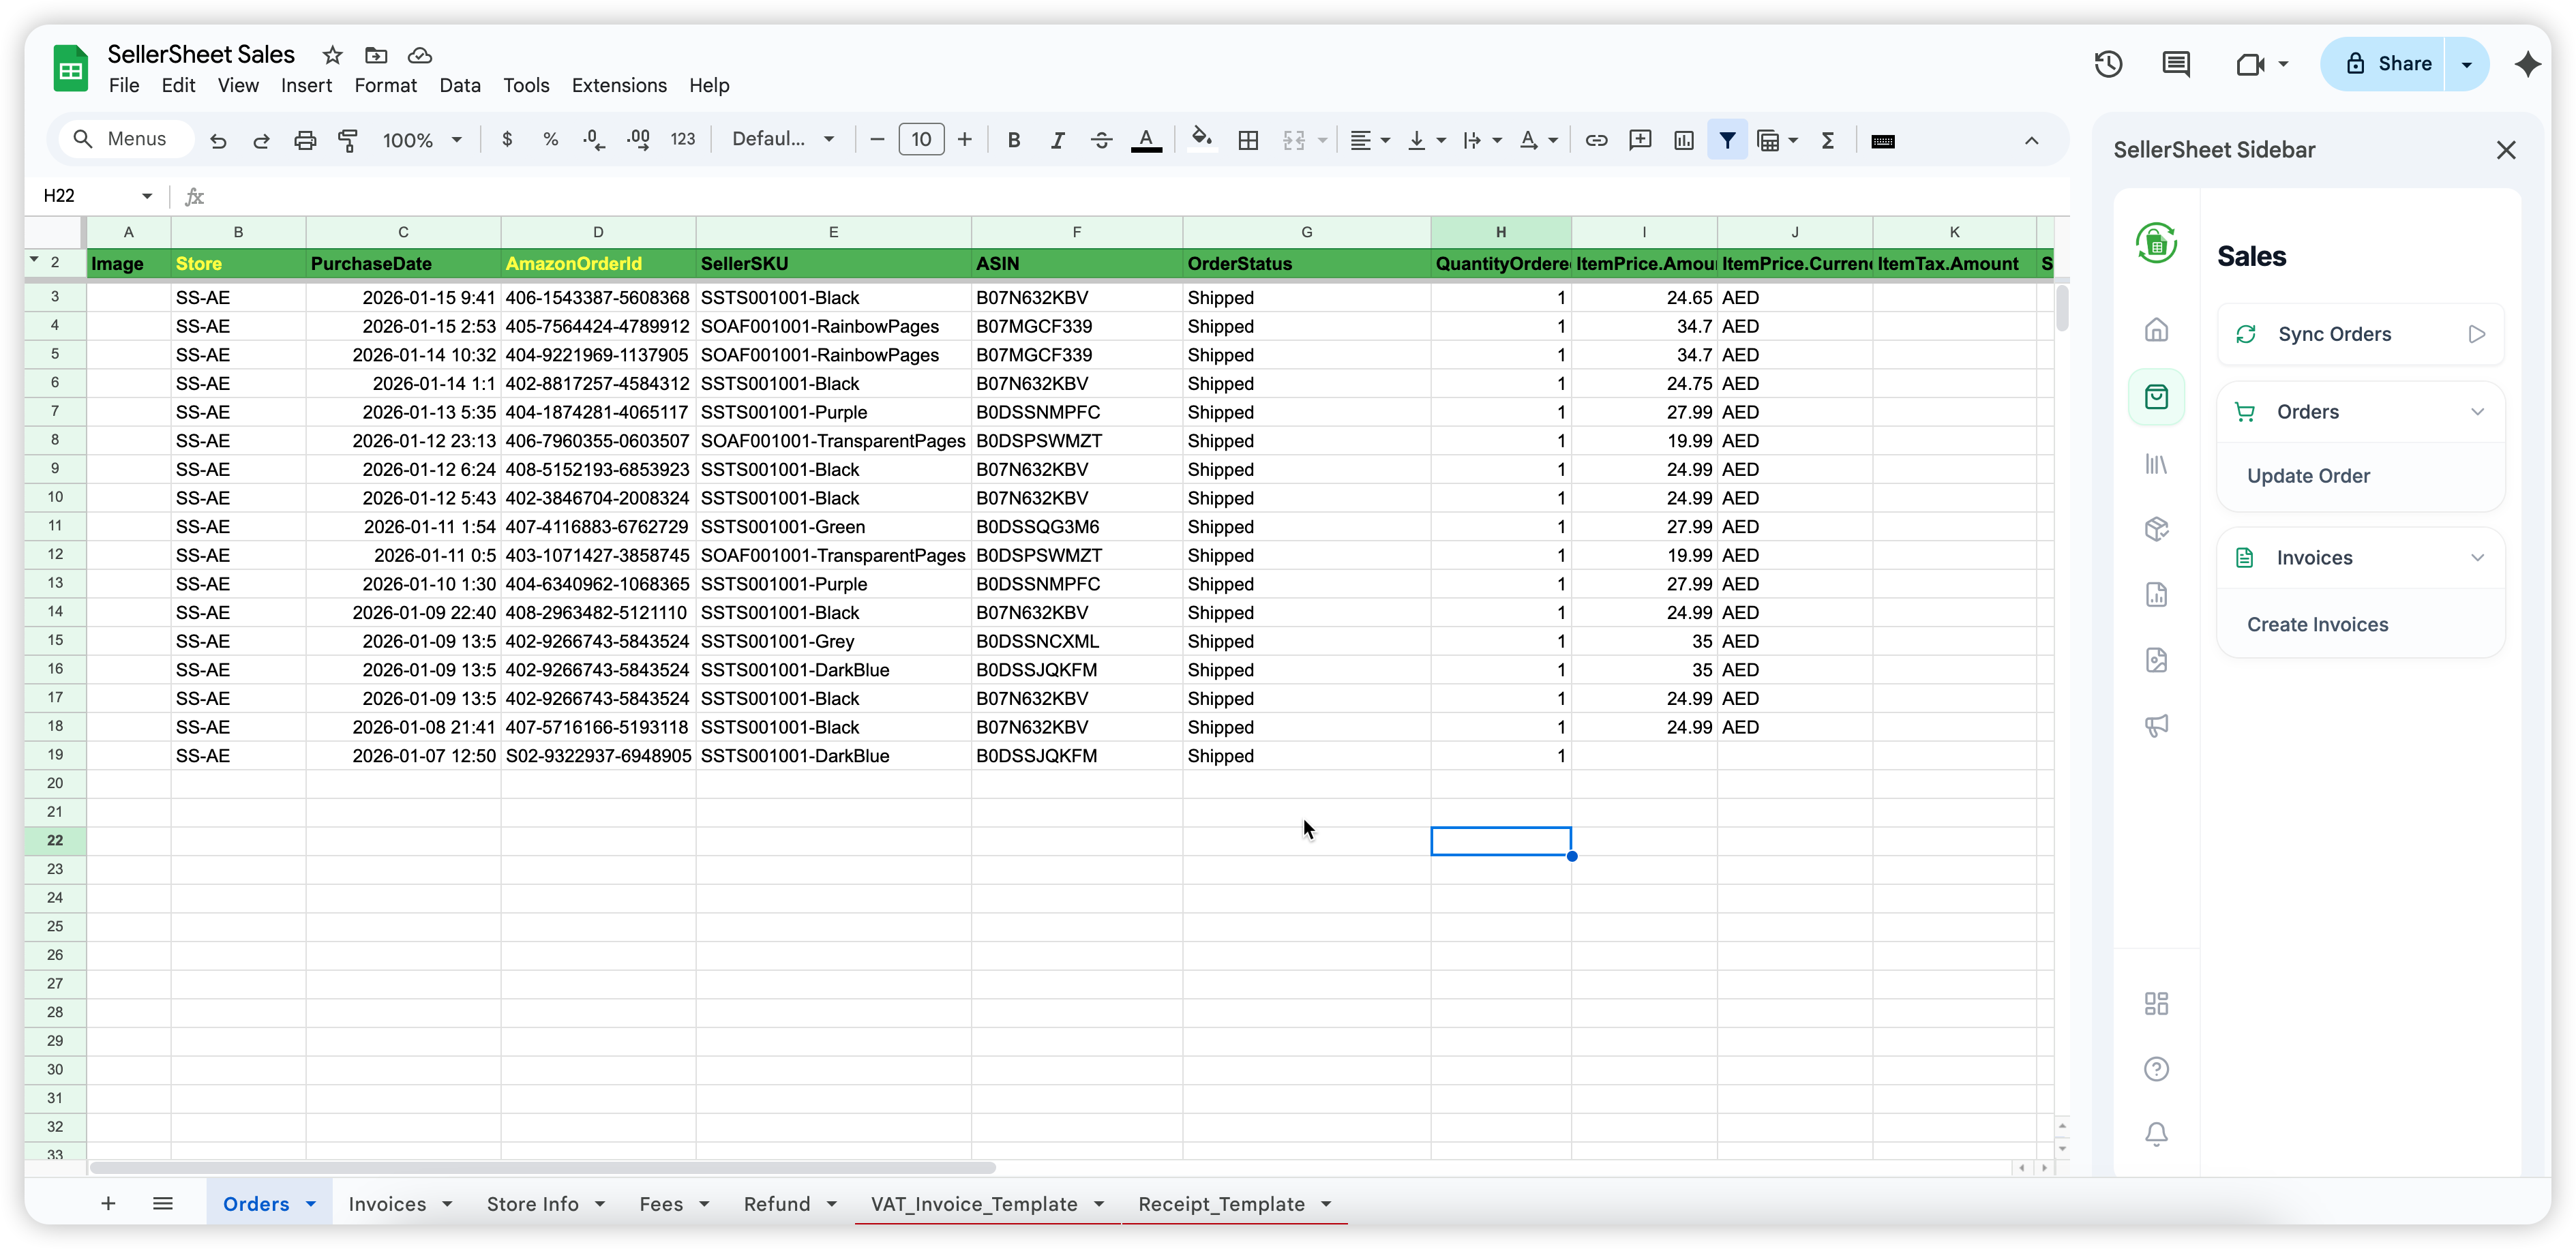Open the functions list via sigma icon
Screen dimensions: 2576x1249
[x=1827, y=140]
